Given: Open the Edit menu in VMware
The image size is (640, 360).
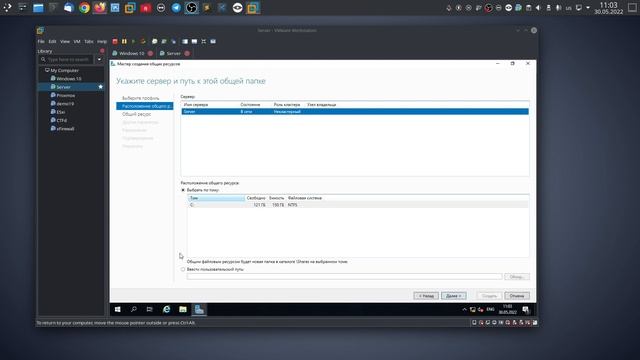Looking at the screenshot, I should tap(52, 42).
